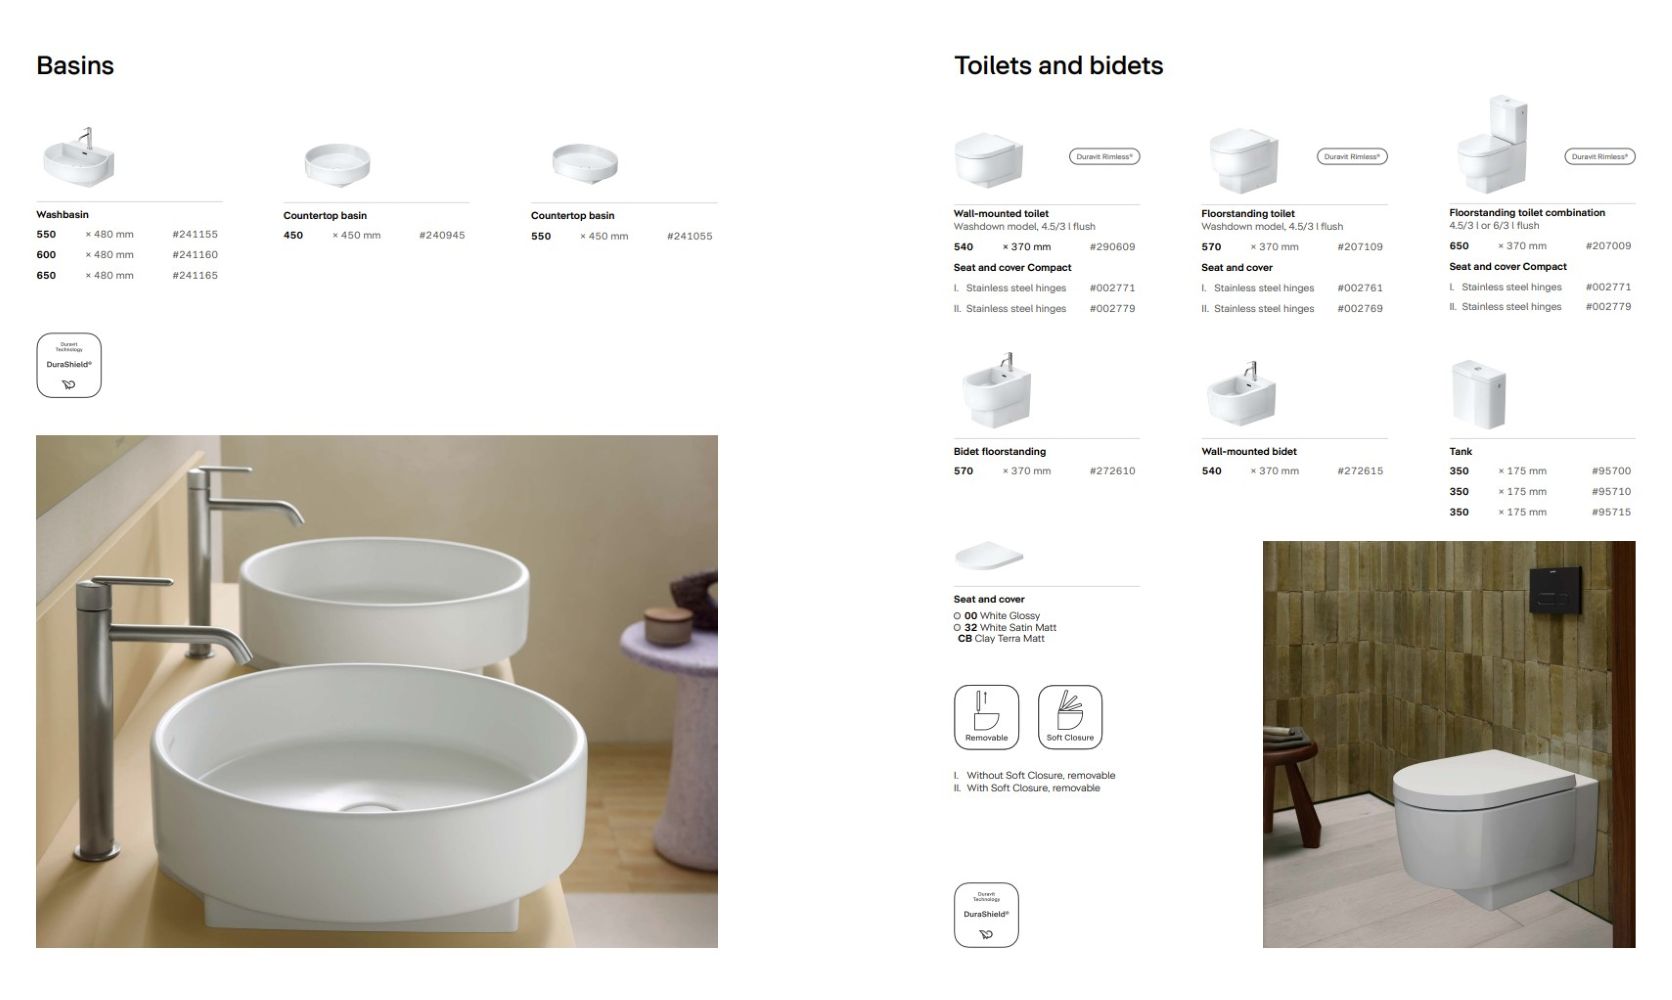
Task: Click the DuraShield icon under Toilets and bidets
Action: coord(986,914)
